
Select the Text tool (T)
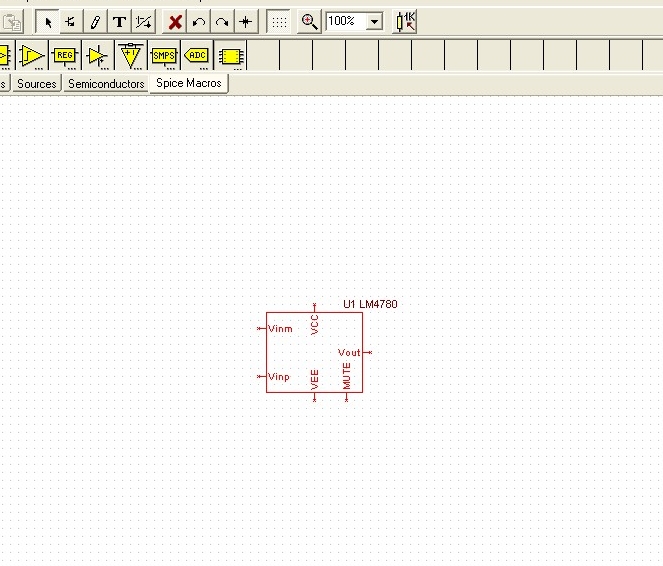pos(120,22)
